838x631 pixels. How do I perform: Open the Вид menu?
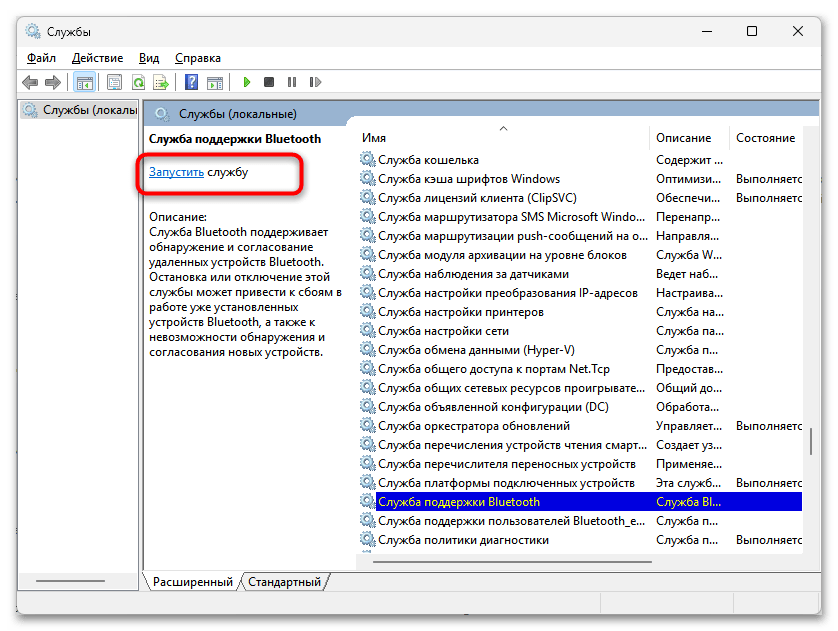[x=149, y=58]
